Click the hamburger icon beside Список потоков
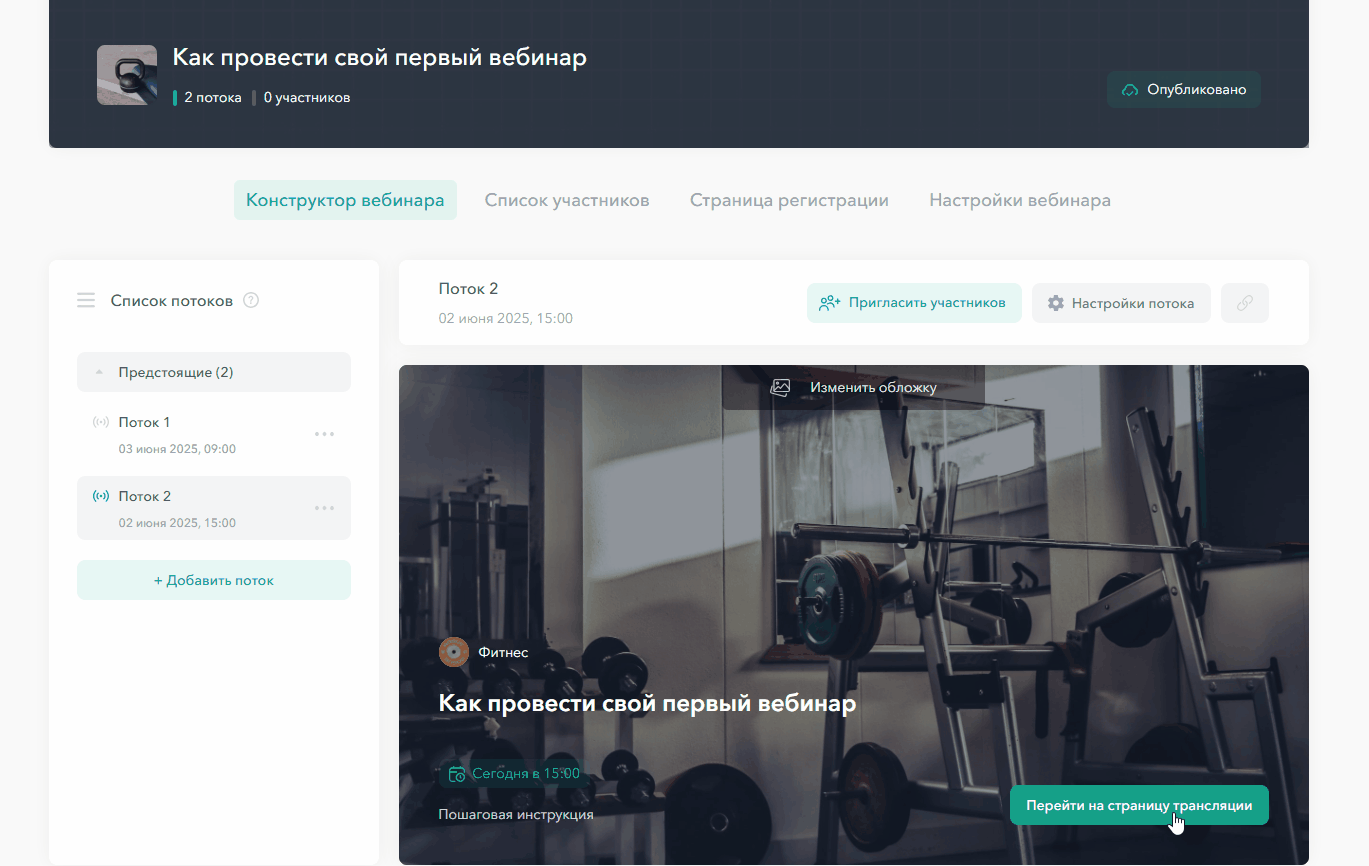The height and width of the screenshot is (866, 1369). pyautogui.click(x=86, y=300)
